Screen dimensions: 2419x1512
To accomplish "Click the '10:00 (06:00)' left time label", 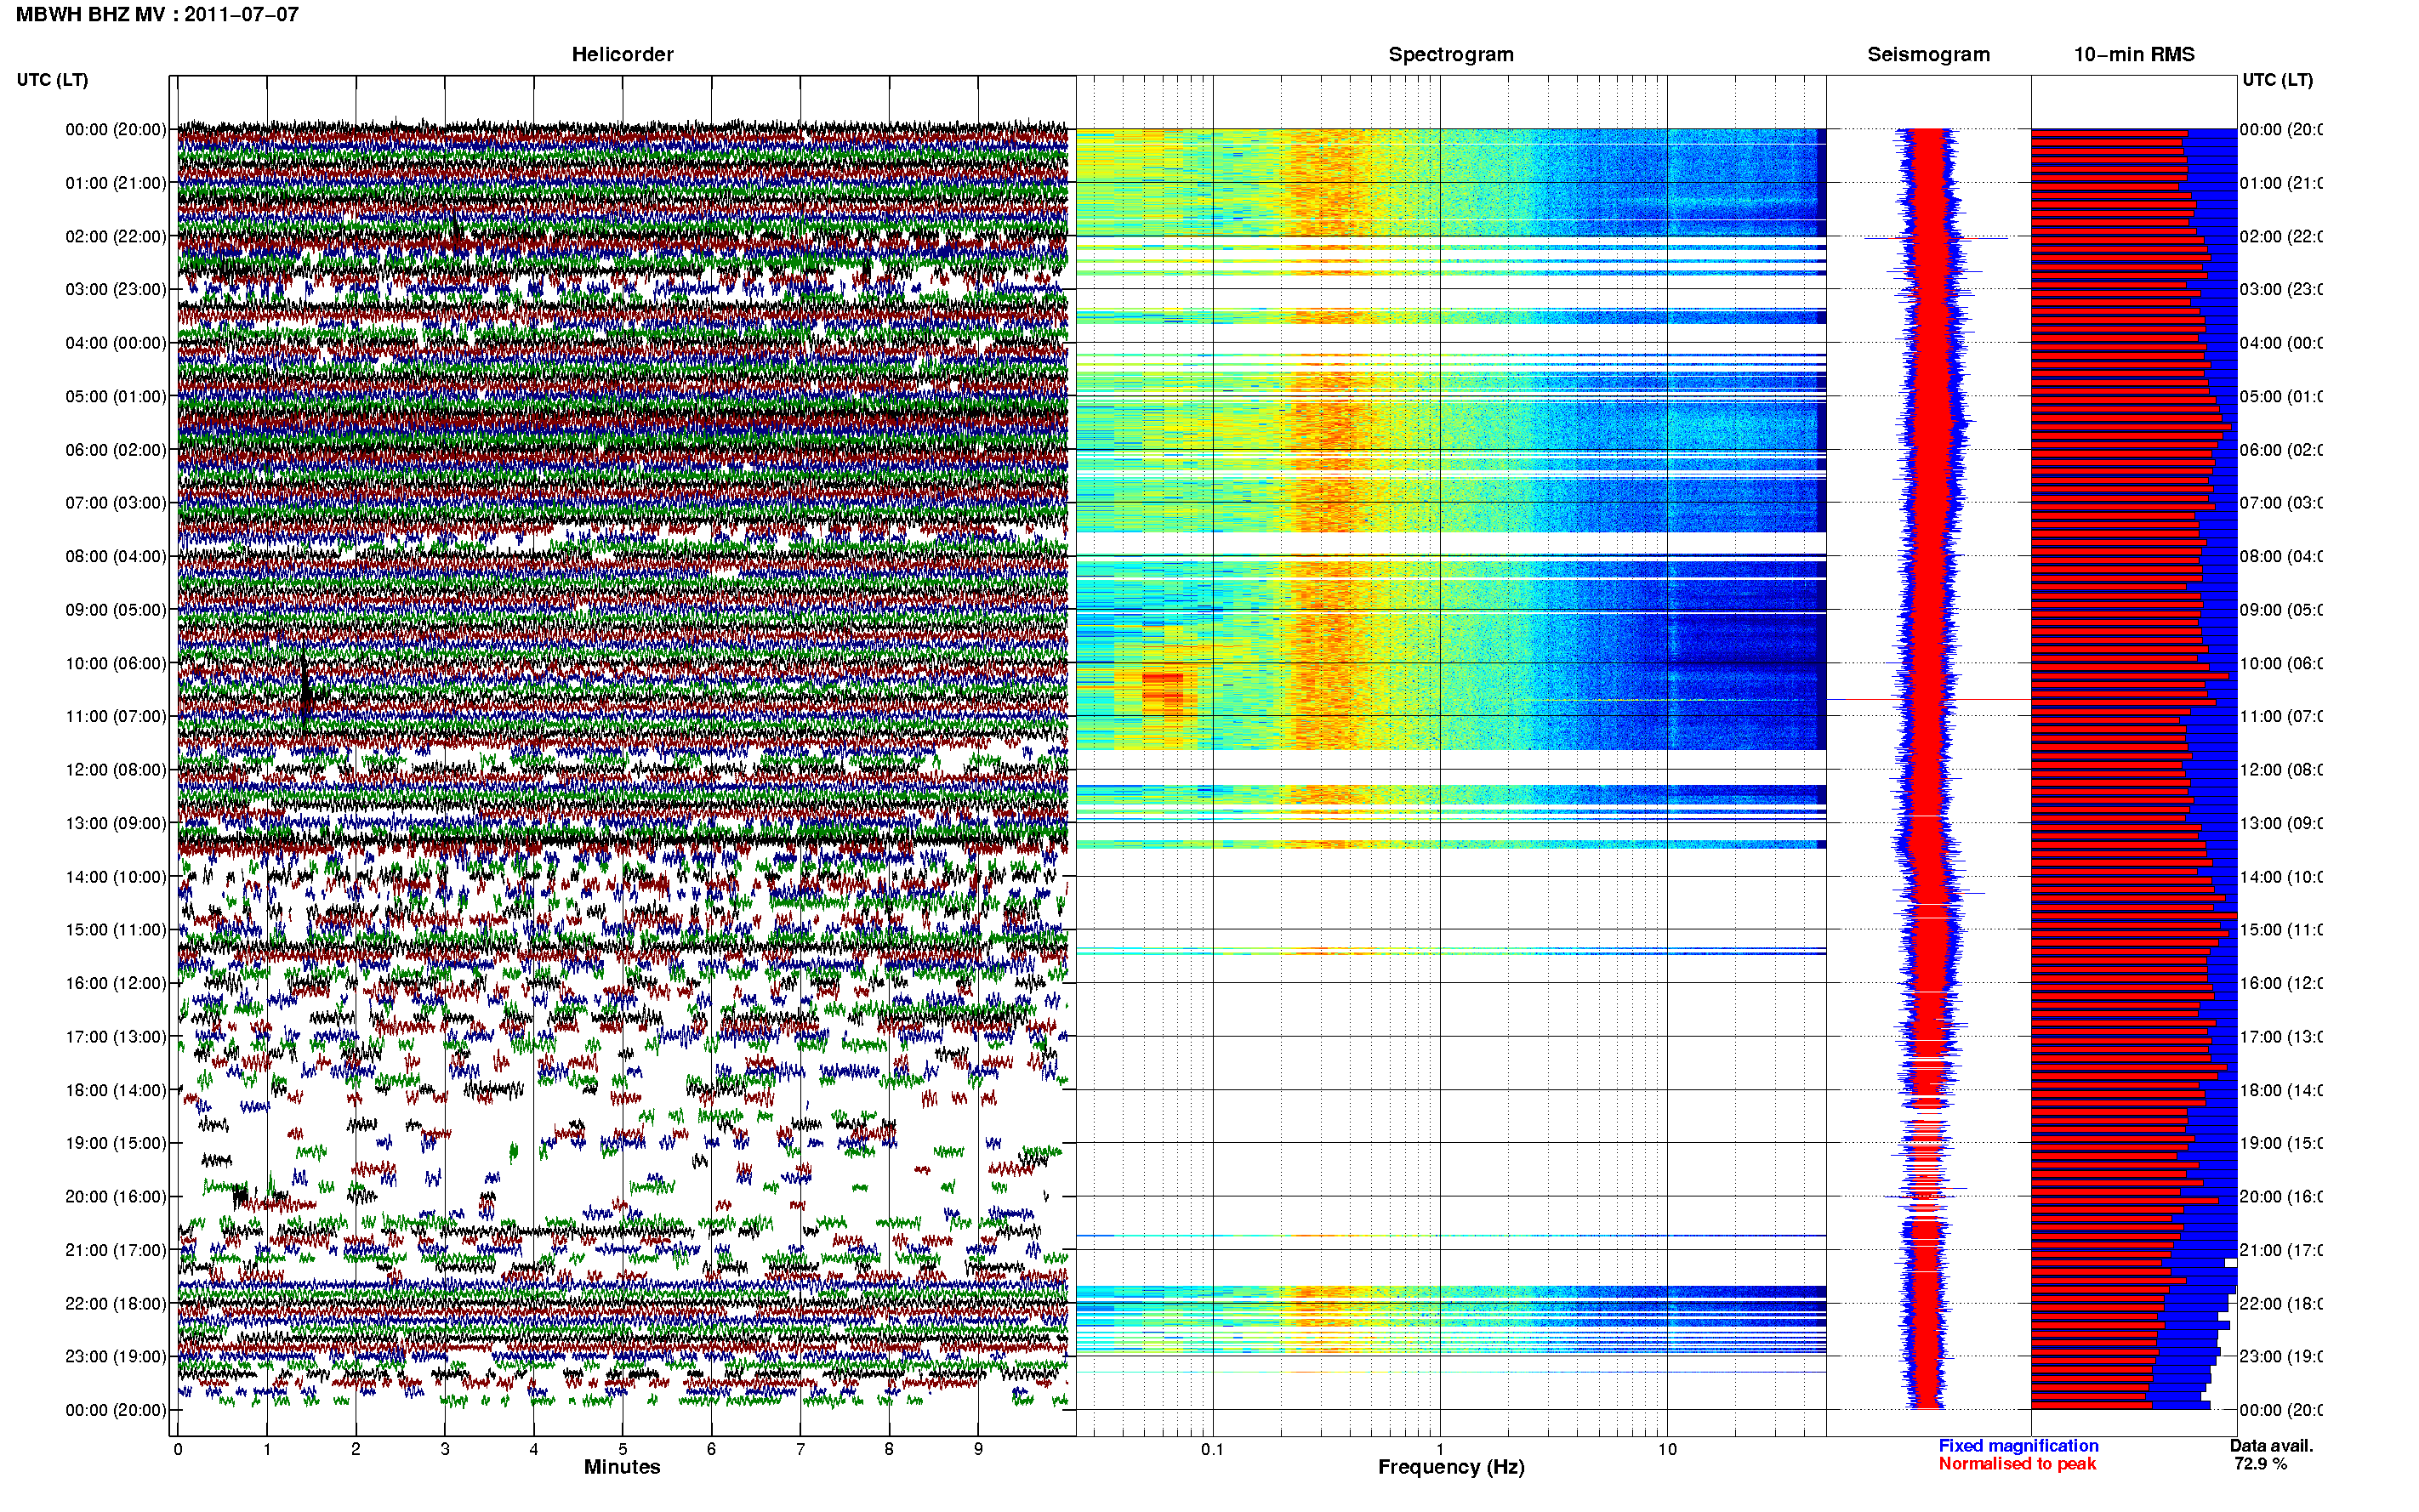I will point(116,663).
